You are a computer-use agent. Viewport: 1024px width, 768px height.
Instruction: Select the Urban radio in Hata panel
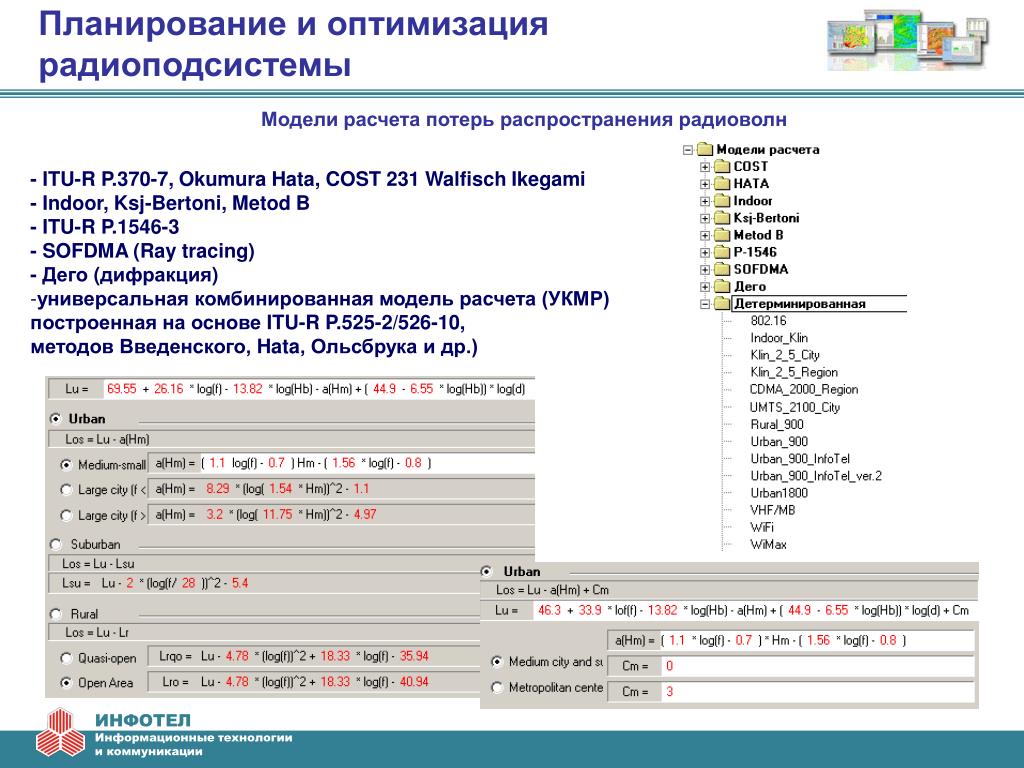point(56,419)
